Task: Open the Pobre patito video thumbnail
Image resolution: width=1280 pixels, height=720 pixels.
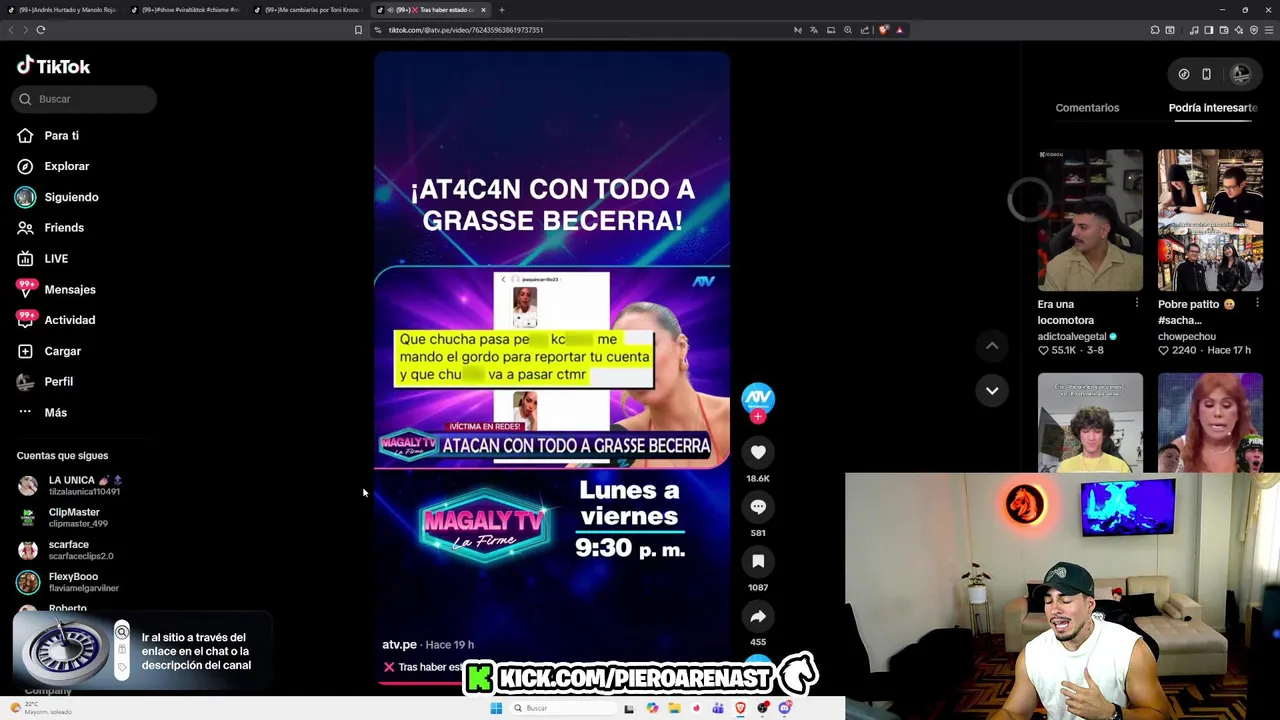Action: tap(1210, 220)
